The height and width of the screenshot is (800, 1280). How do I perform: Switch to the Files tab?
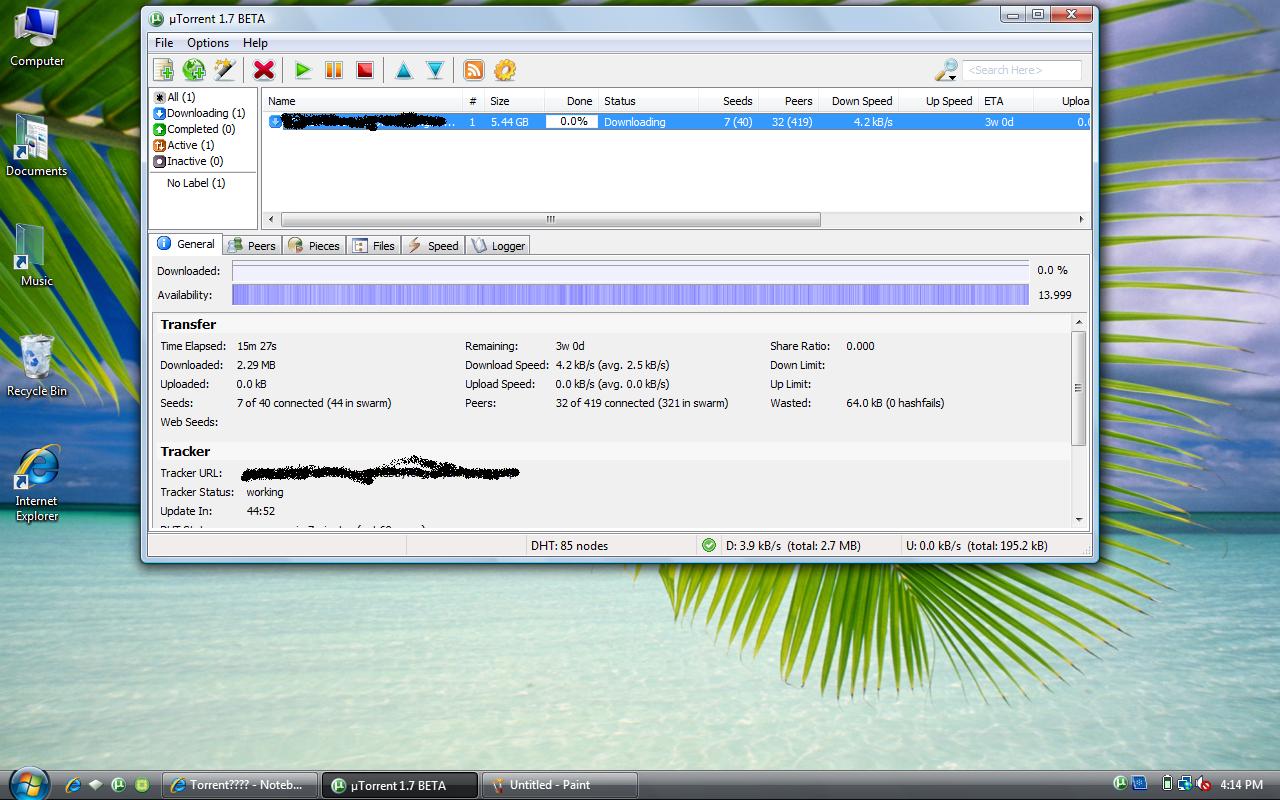(374, 246)
